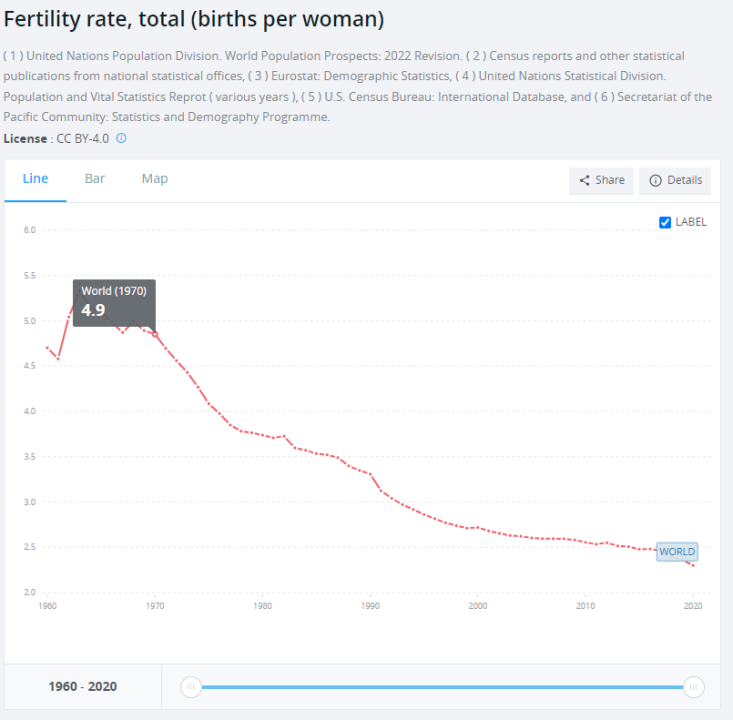Viewport: 733px width, 720px height.
Task: Click the line's final data point at 2020
Action: (x=693, y=565)
